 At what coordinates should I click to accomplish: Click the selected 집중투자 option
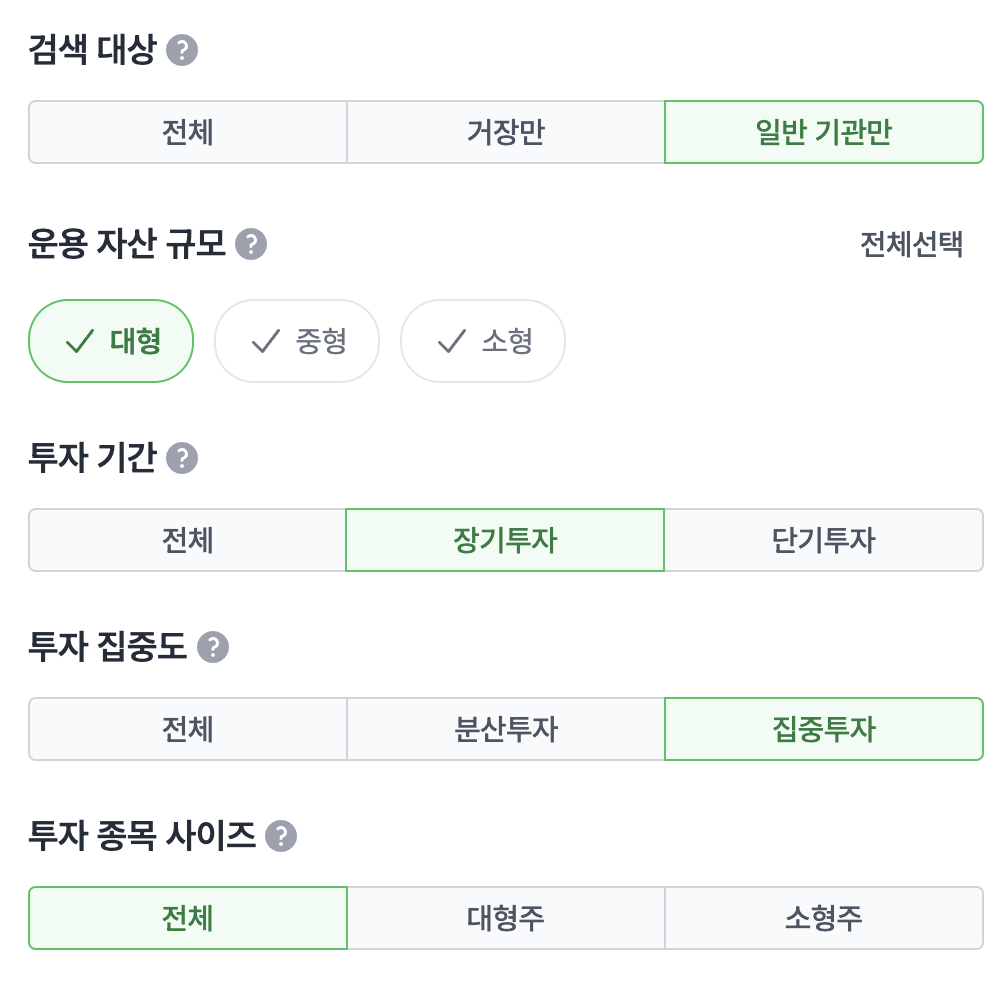[x=824, y=729]
